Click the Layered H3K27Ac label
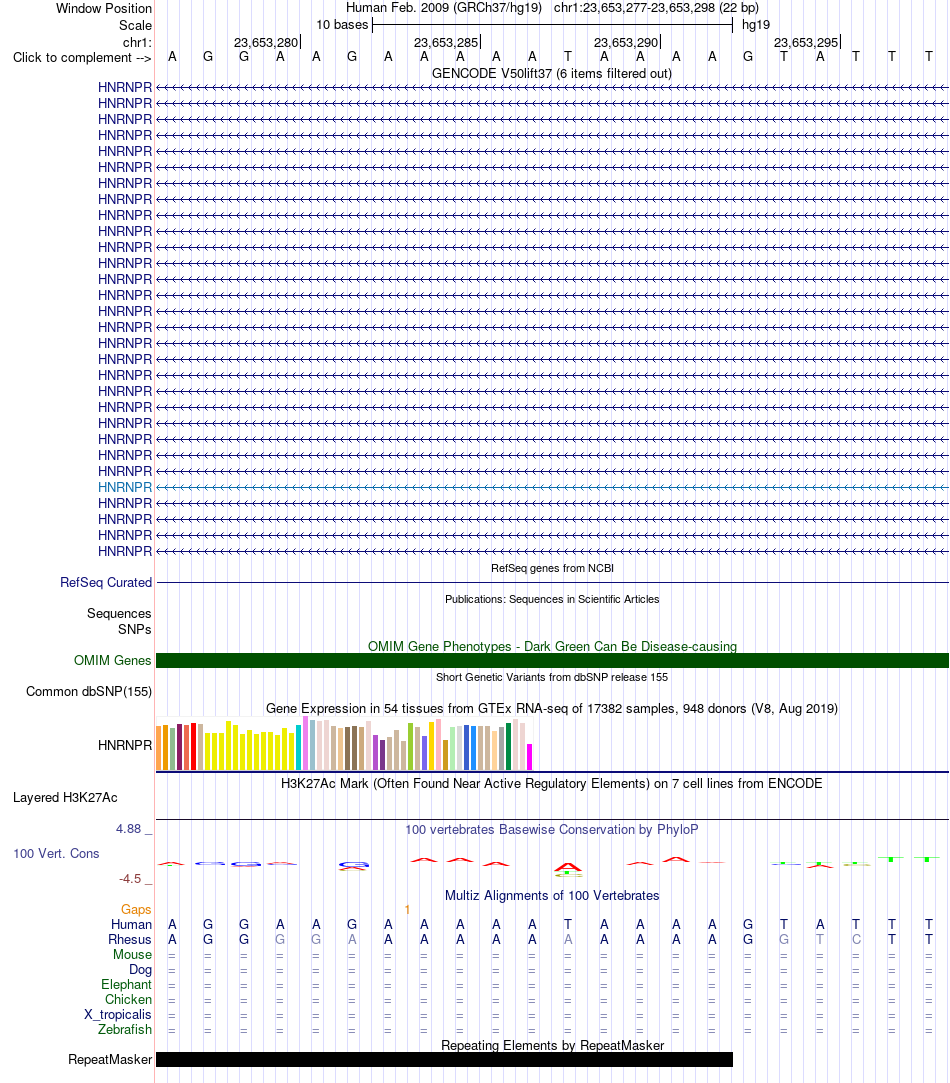Screen dimensions: 950x1083 (65, 798)
